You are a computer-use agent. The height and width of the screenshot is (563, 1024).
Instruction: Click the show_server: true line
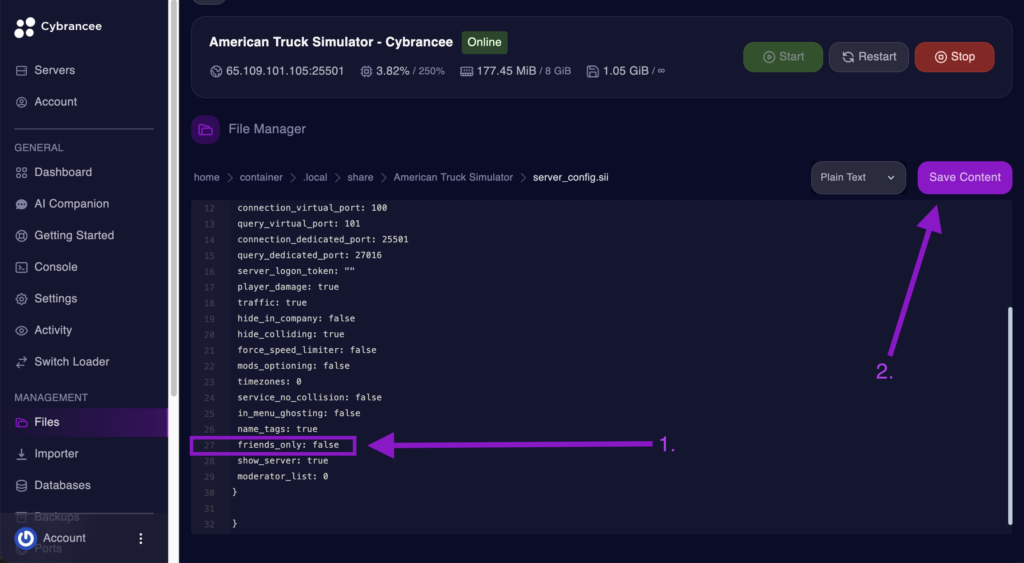click(283, 460)
